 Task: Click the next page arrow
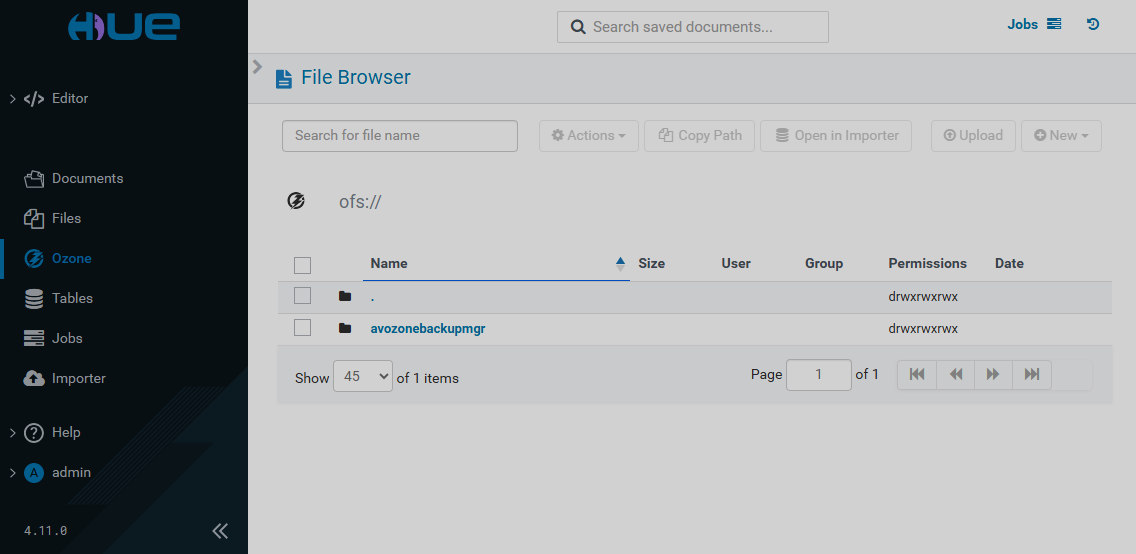993,374
